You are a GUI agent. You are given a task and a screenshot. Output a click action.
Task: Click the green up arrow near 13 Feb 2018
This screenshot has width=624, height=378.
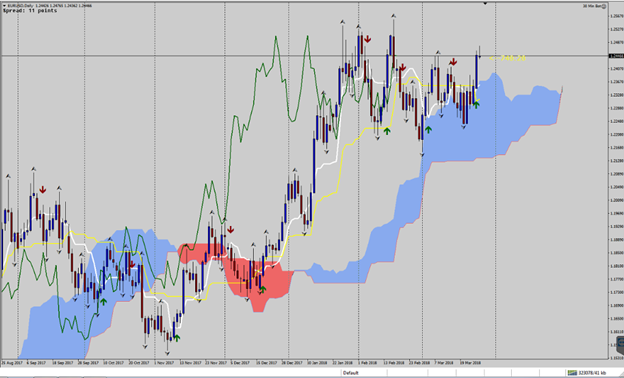pyautogui.click(x=387, y=131)
